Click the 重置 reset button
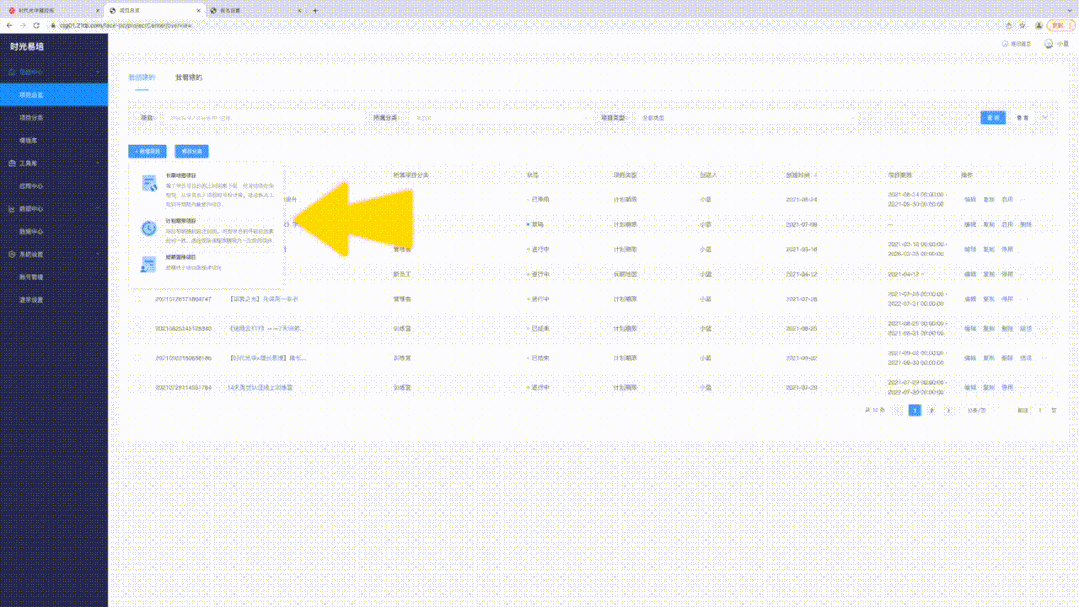The image size is (1079, 607). [1023, 118]
